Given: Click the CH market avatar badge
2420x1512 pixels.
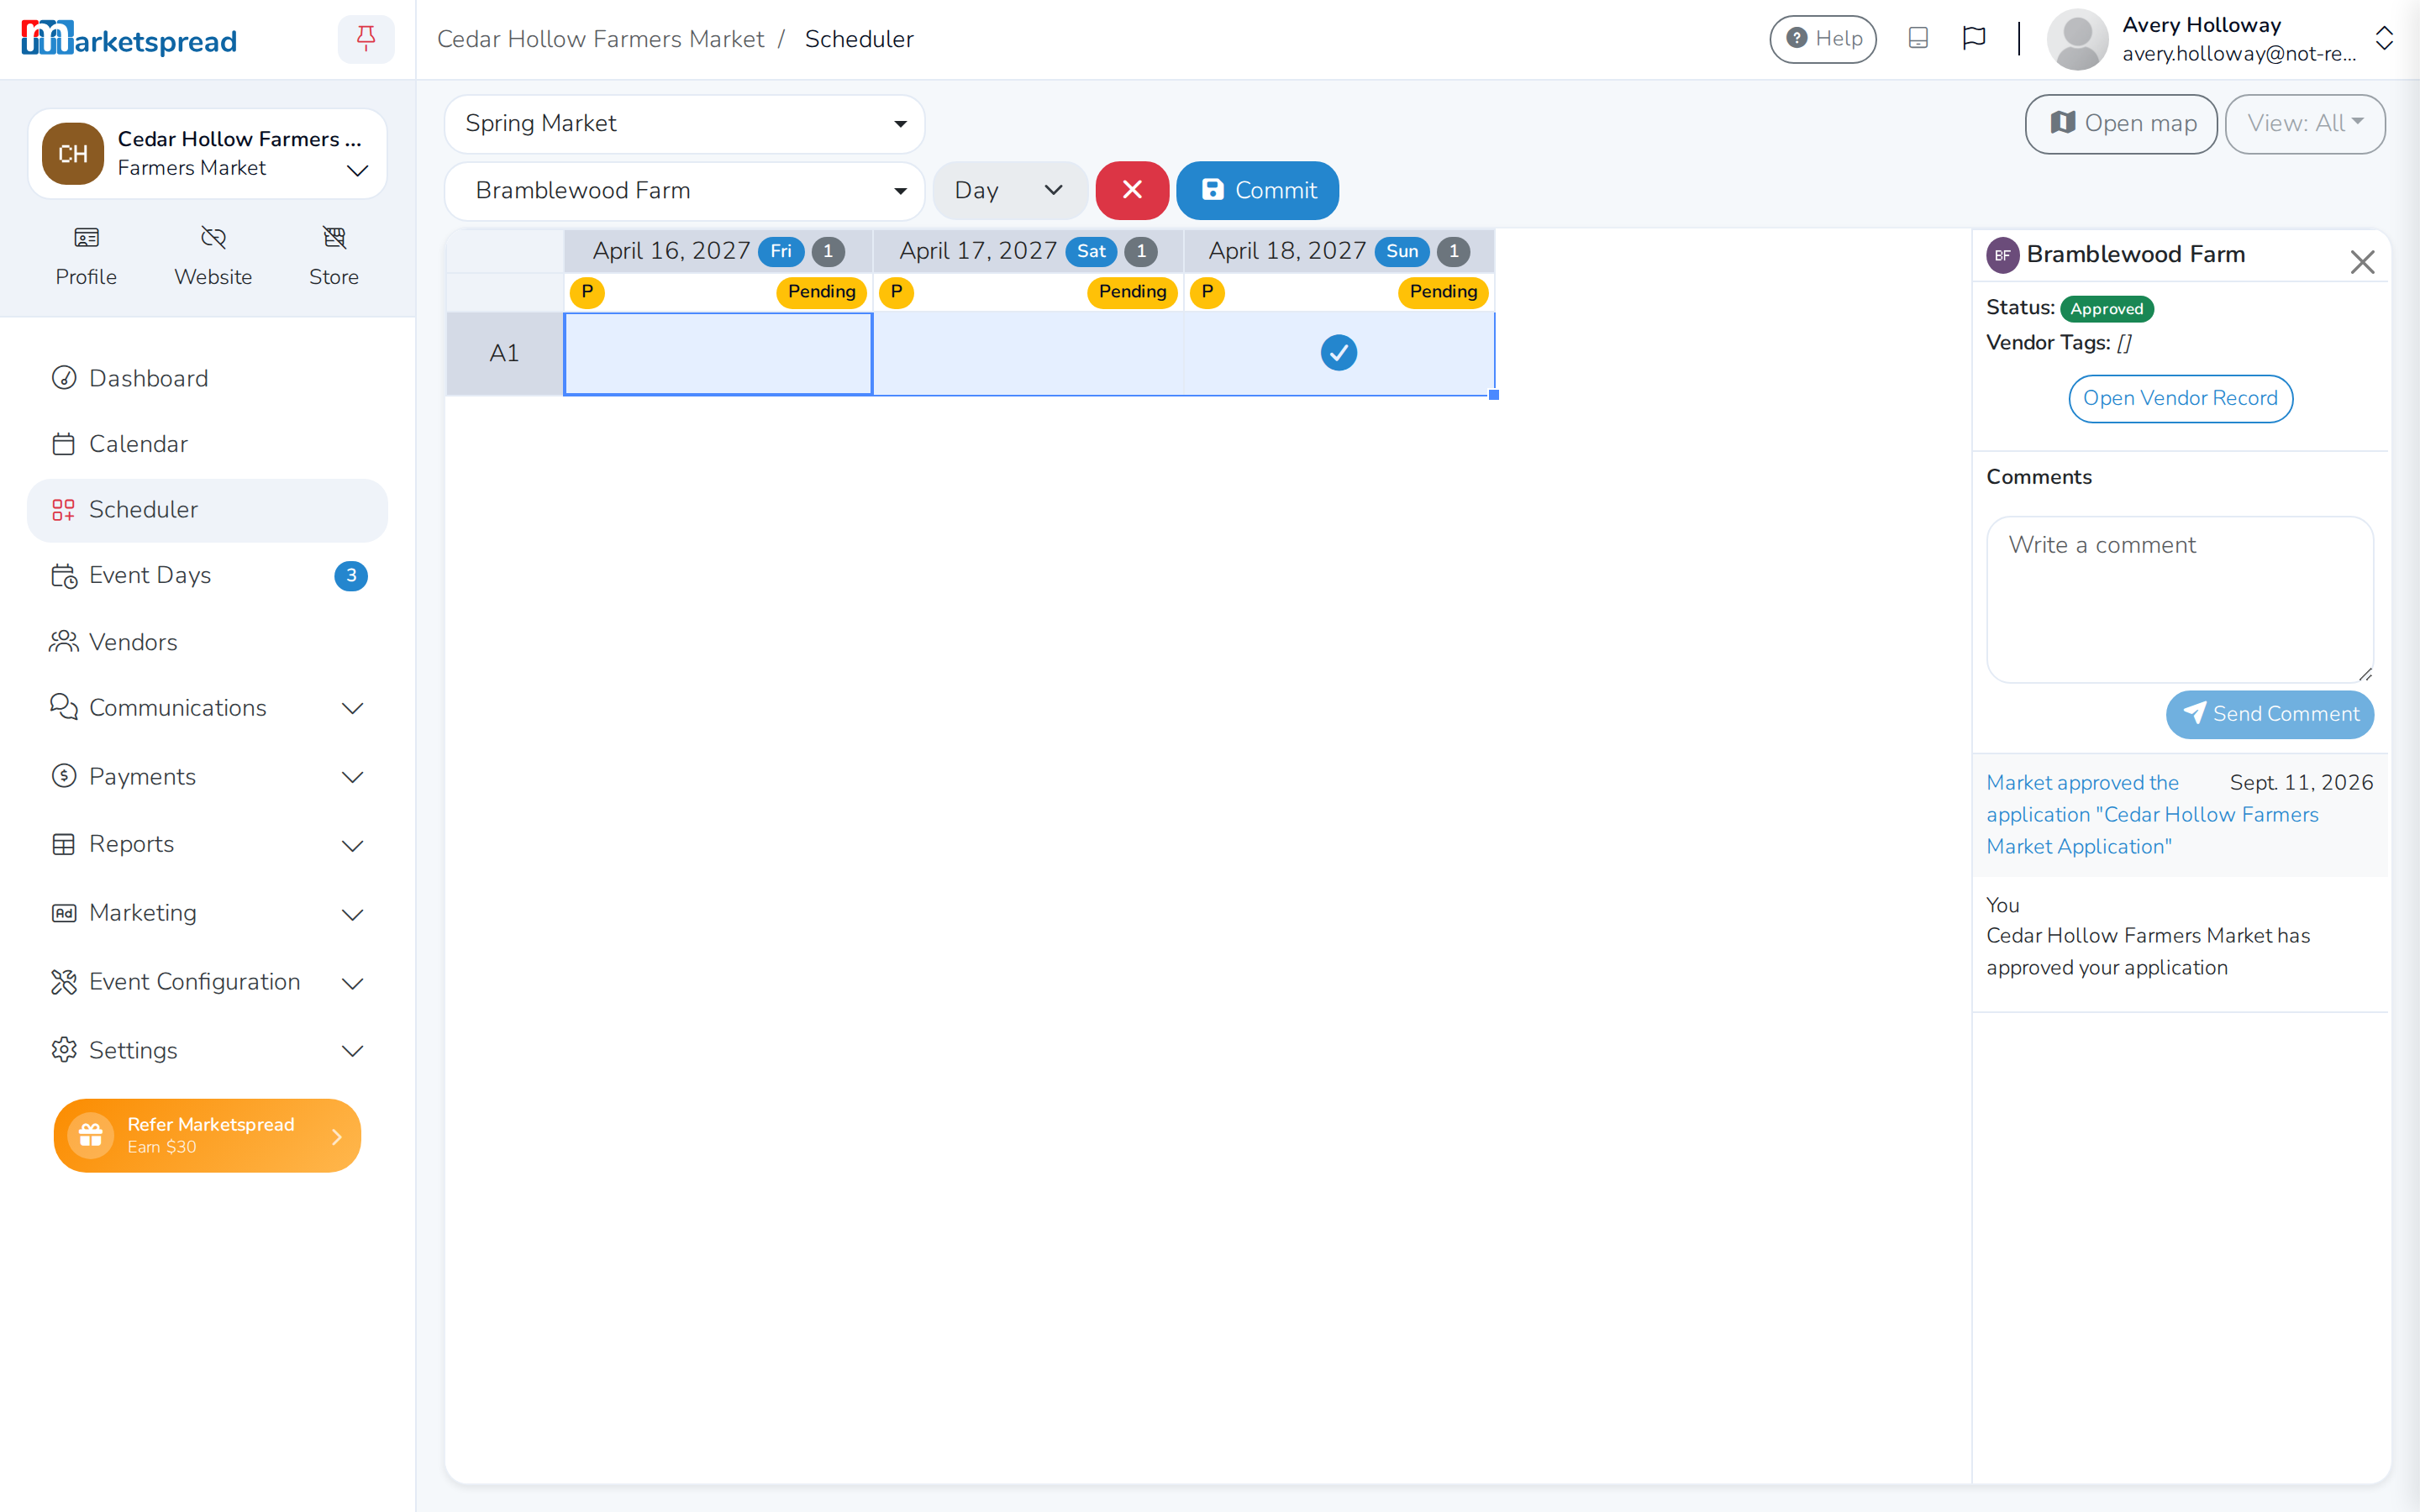Looking at the screenshot, I should [73, 154].
